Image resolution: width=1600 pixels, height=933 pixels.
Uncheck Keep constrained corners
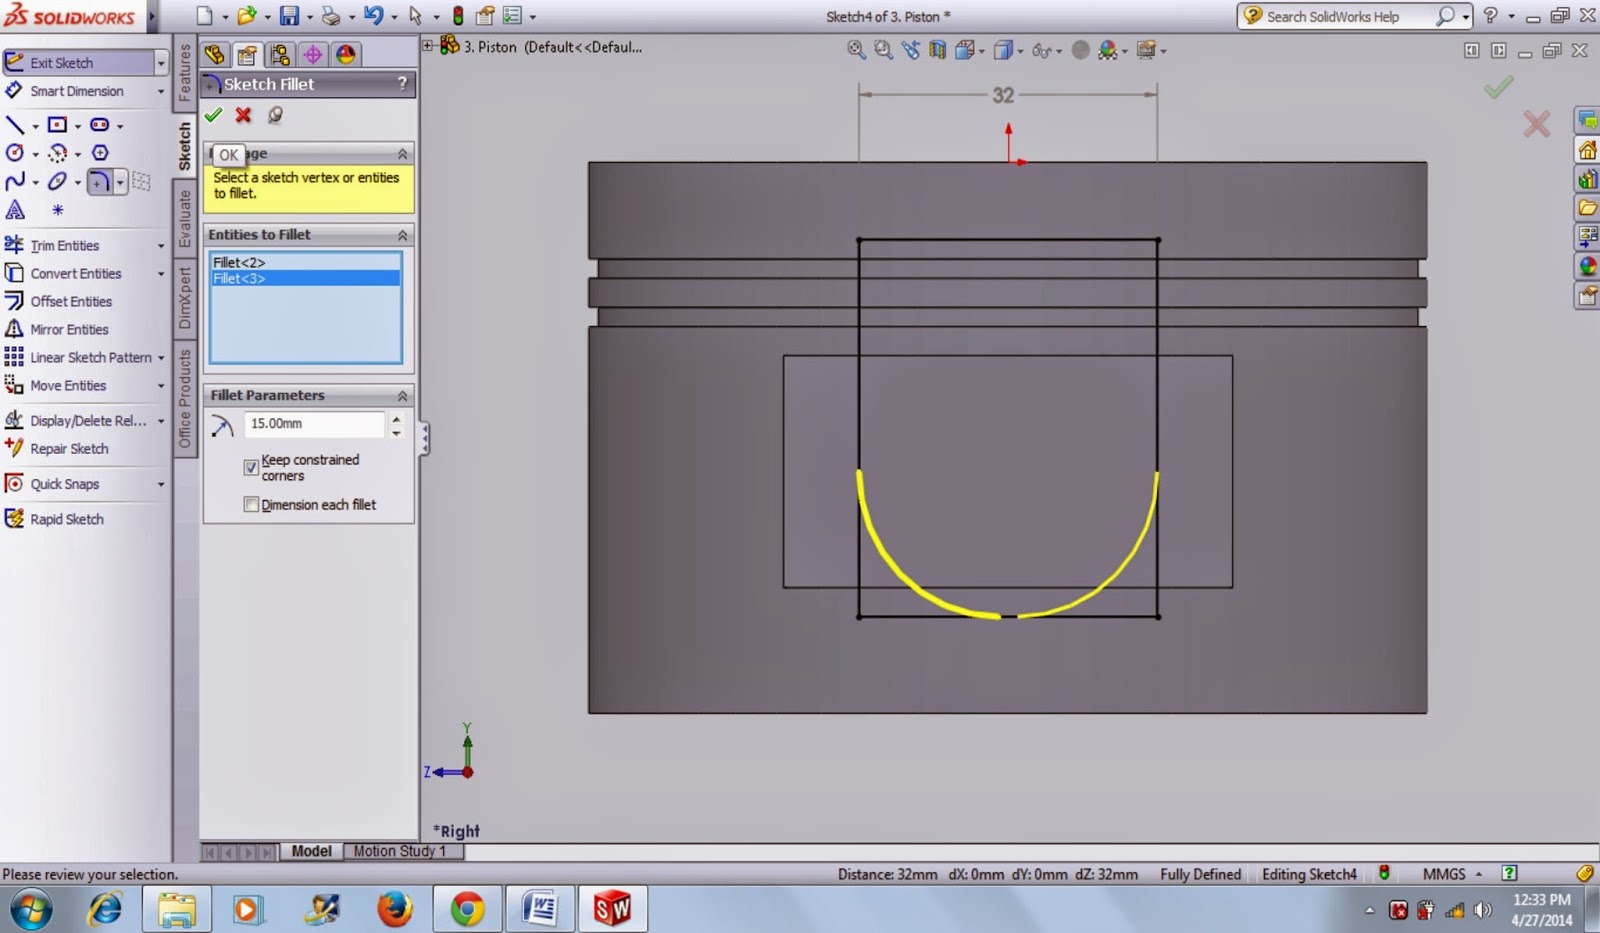coord(251,467)
